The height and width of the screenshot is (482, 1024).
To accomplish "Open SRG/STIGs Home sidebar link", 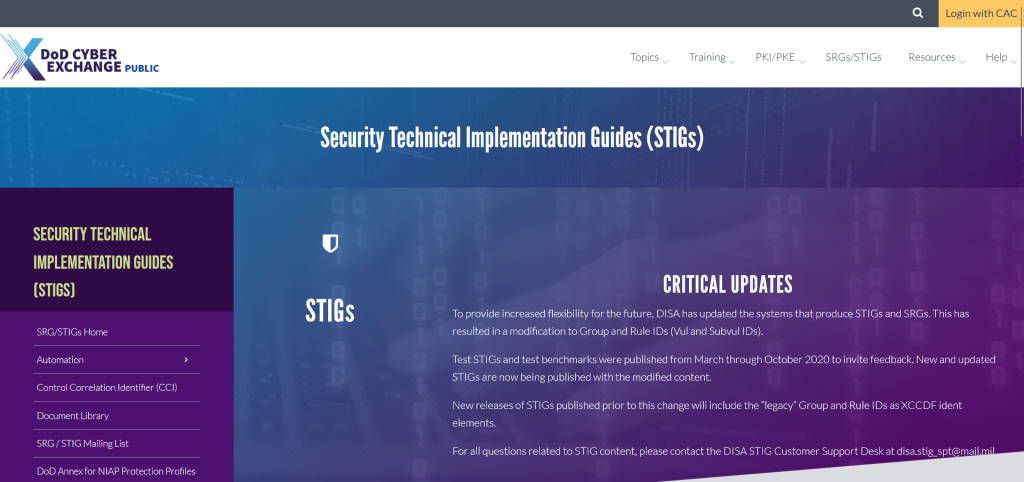I will pyautogui.click(x=72, y=332).
